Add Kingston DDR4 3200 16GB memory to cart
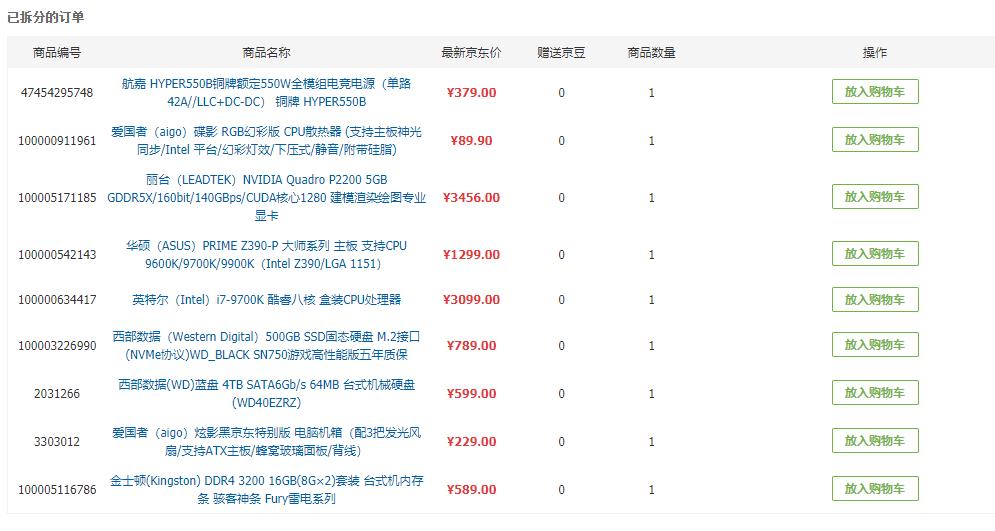 (x=875, y=489)
